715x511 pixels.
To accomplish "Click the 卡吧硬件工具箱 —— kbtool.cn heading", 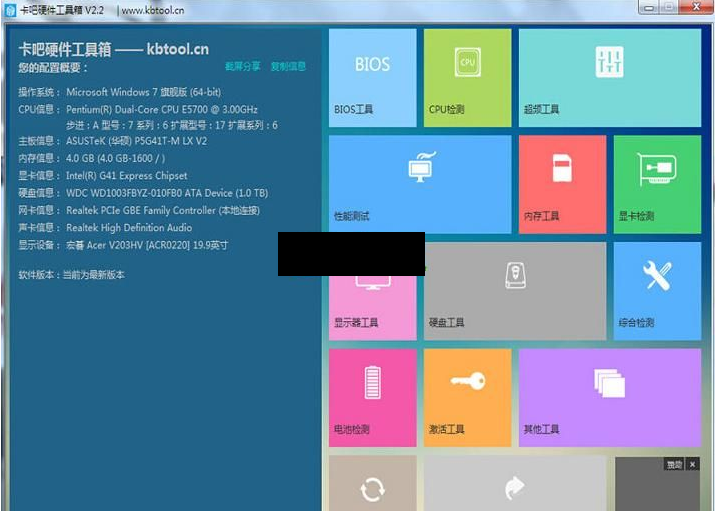I will (x=114, y=49).
